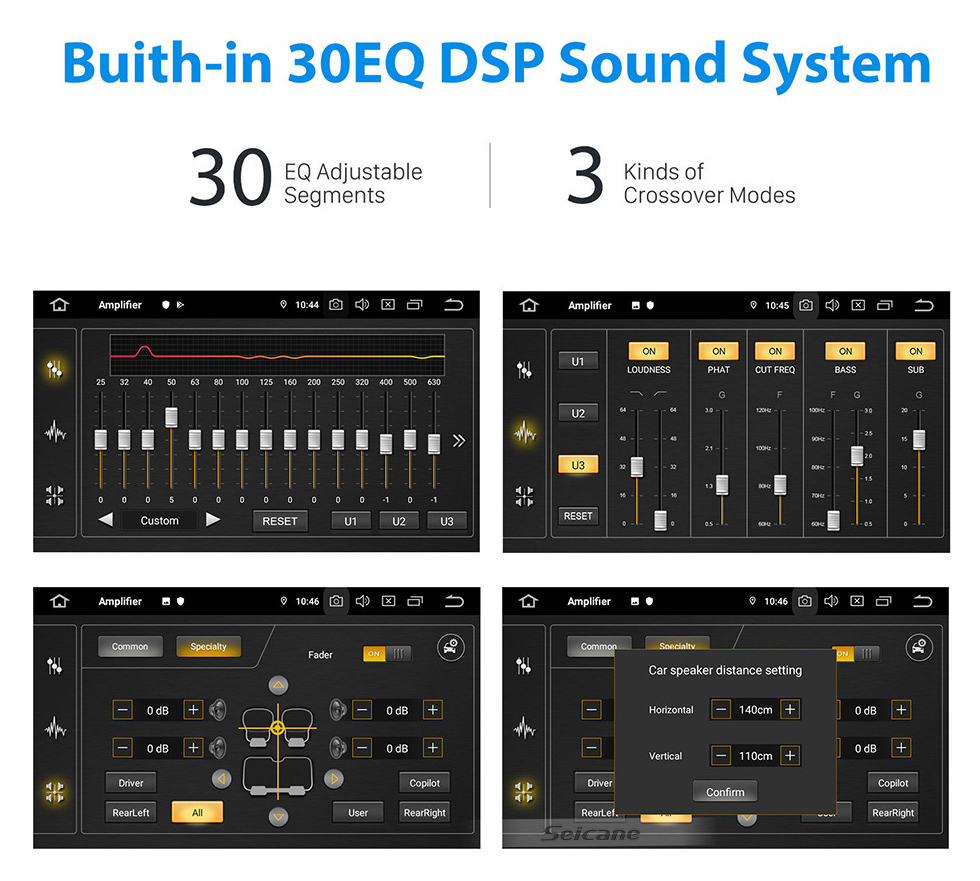The width and height of the screenshot is (980, 881).
Task: Tap the screenshot camera icon beside 10:44
Action: click(x=336, y=305)
